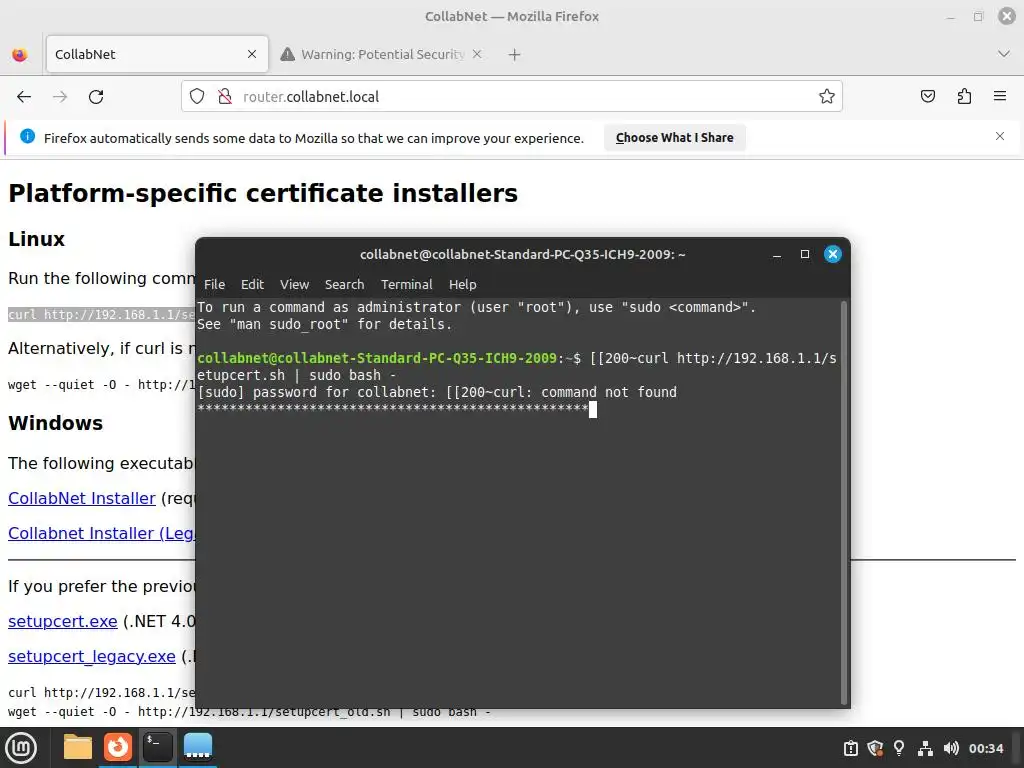
Task: Click the blue keyboard taskbar window icon
Action: tap(198, 747)
